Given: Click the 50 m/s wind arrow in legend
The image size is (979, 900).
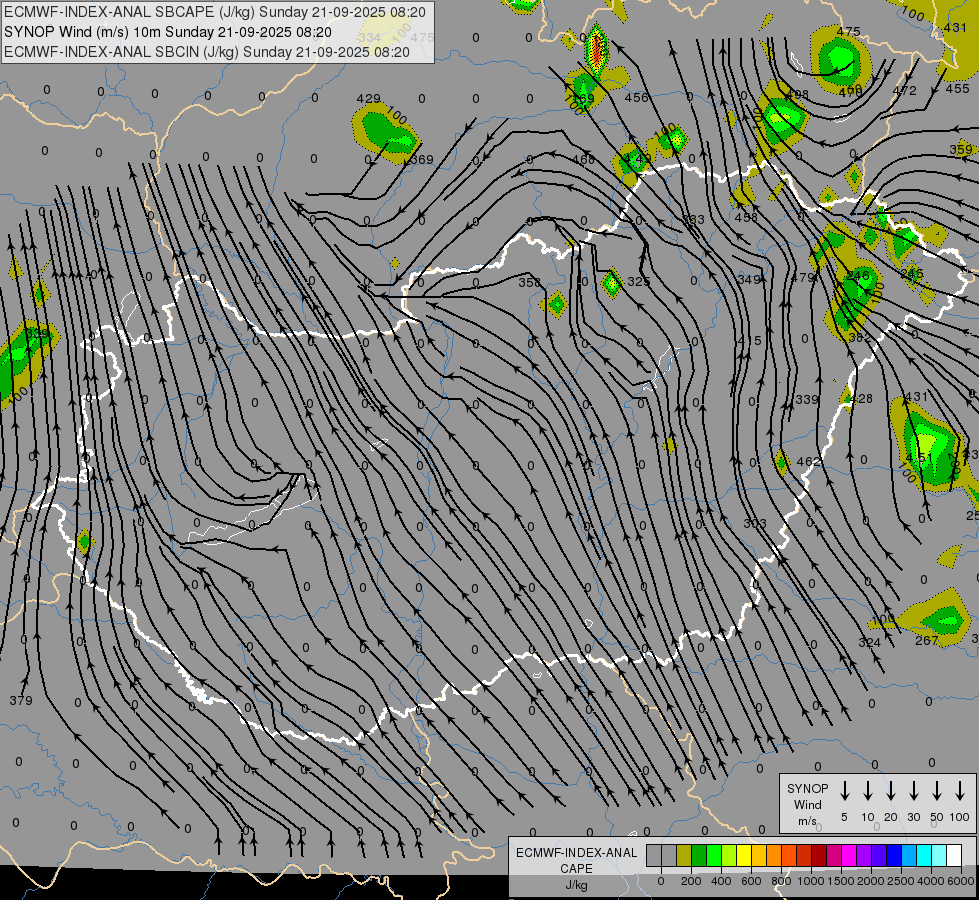Looking at the screenshot, I should pos(937,790).
